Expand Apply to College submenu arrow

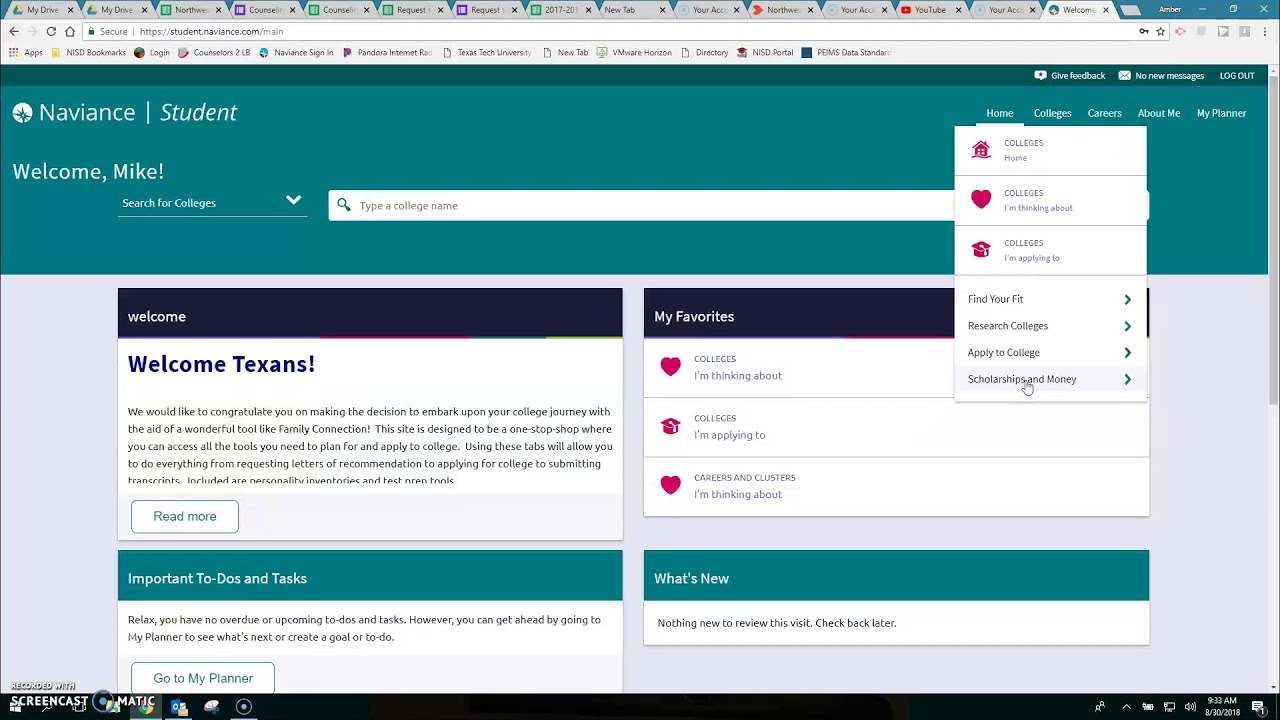pyautogui.click(x=1127, y=352)
